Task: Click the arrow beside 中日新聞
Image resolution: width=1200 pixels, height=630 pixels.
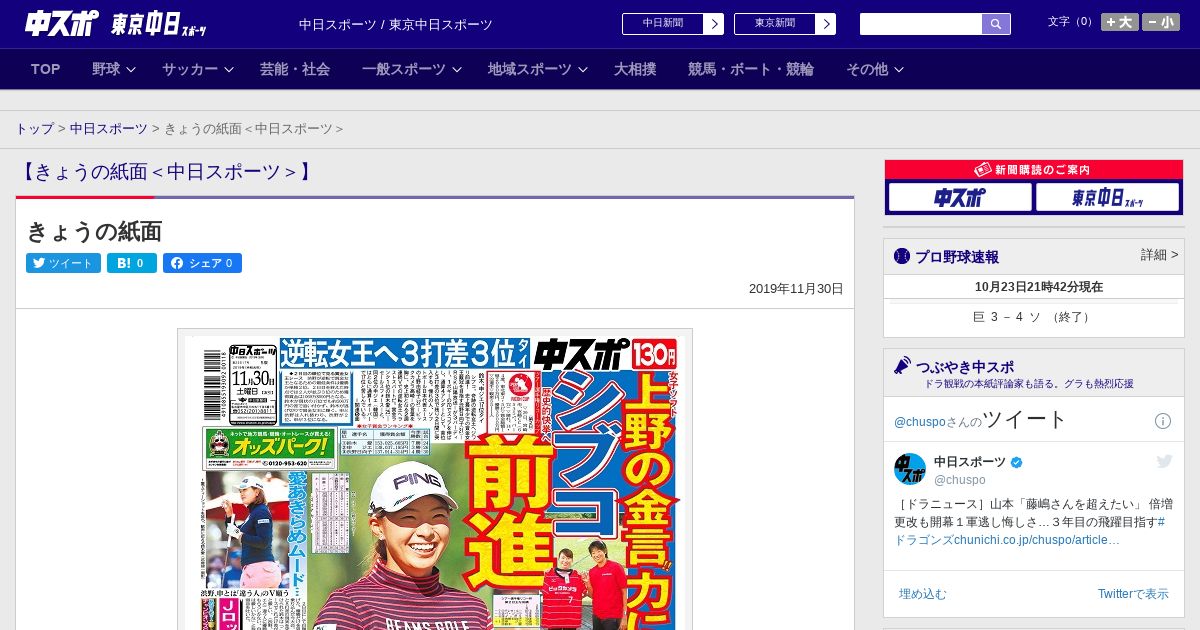Action: click(714, 24)
